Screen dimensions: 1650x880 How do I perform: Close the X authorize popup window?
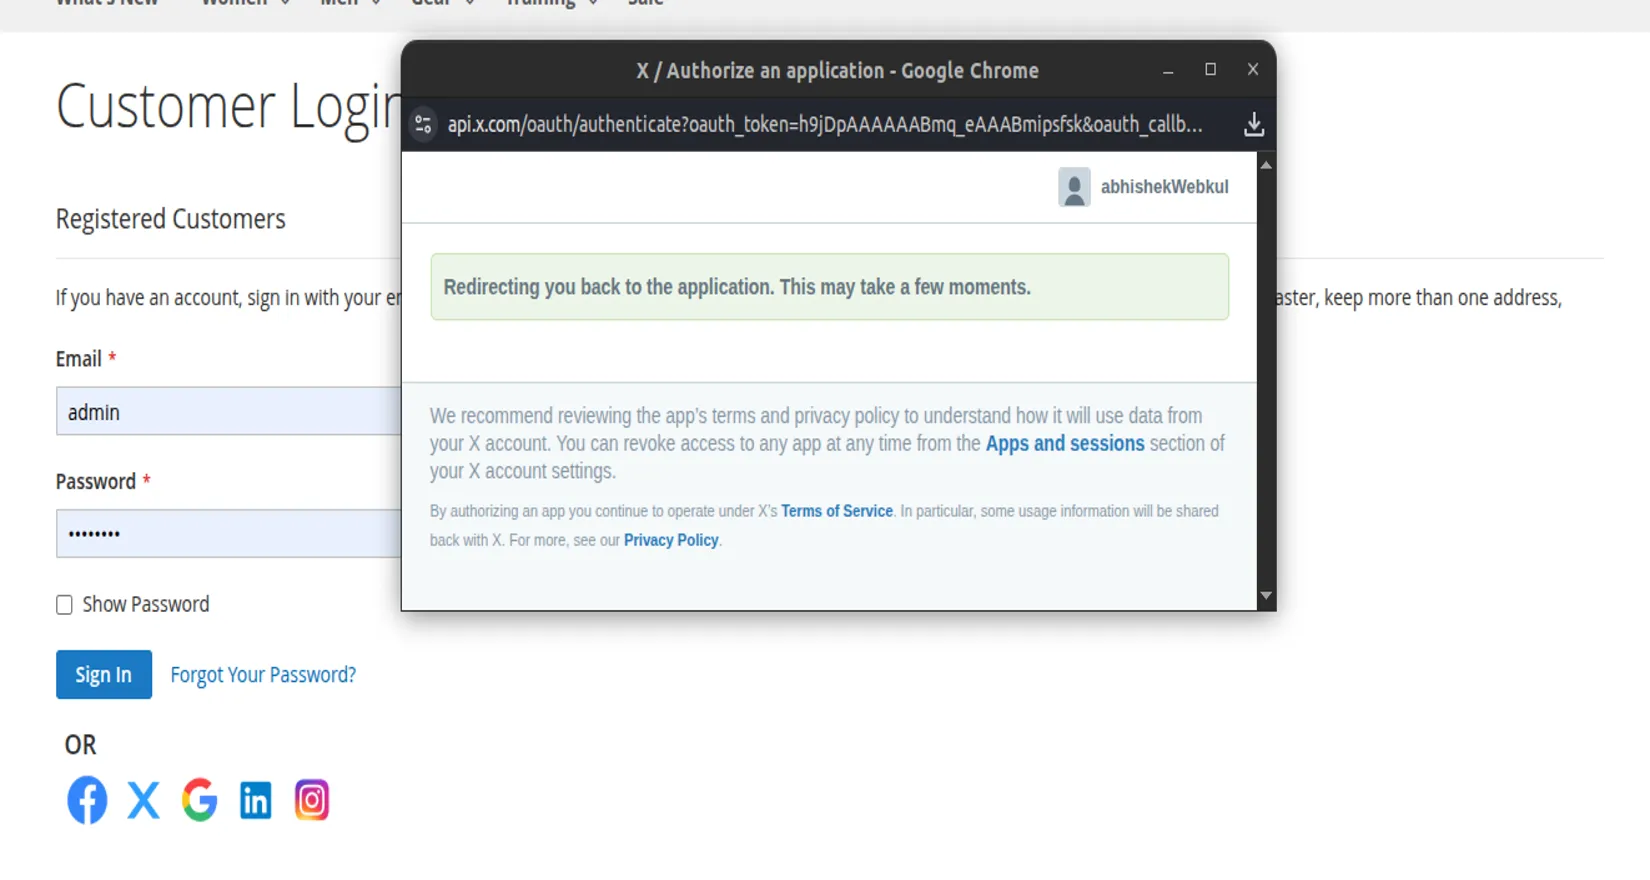(1252, 69)
